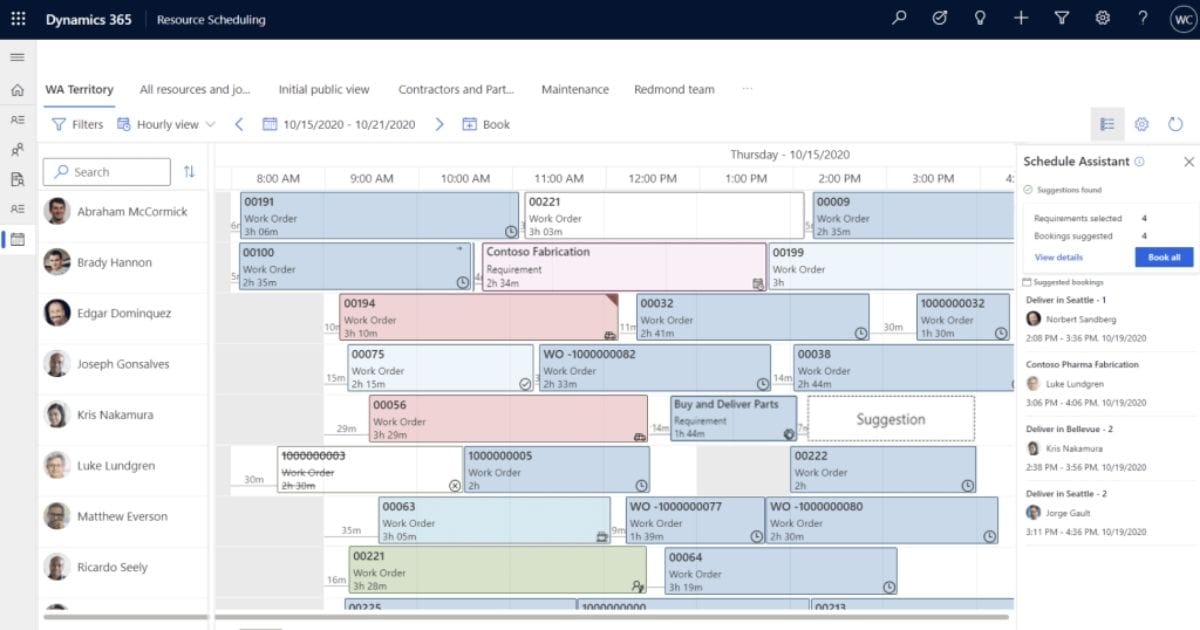Viewport: 1200px width, 630px height.
Task: Select the canceled 1000000003 booking
Action: 370,469
